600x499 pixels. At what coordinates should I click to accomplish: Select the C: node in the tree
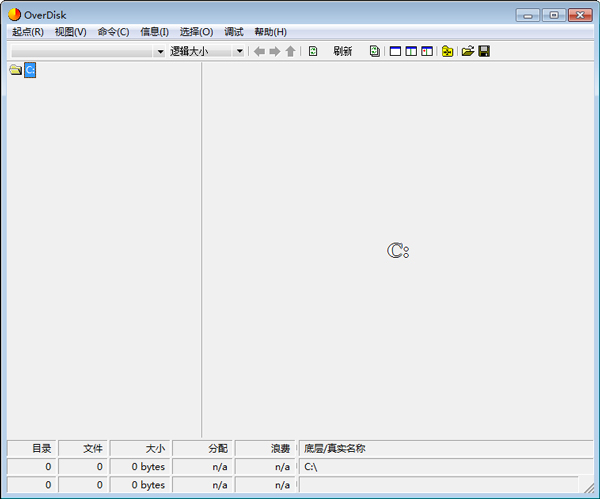tap(30, 70)
